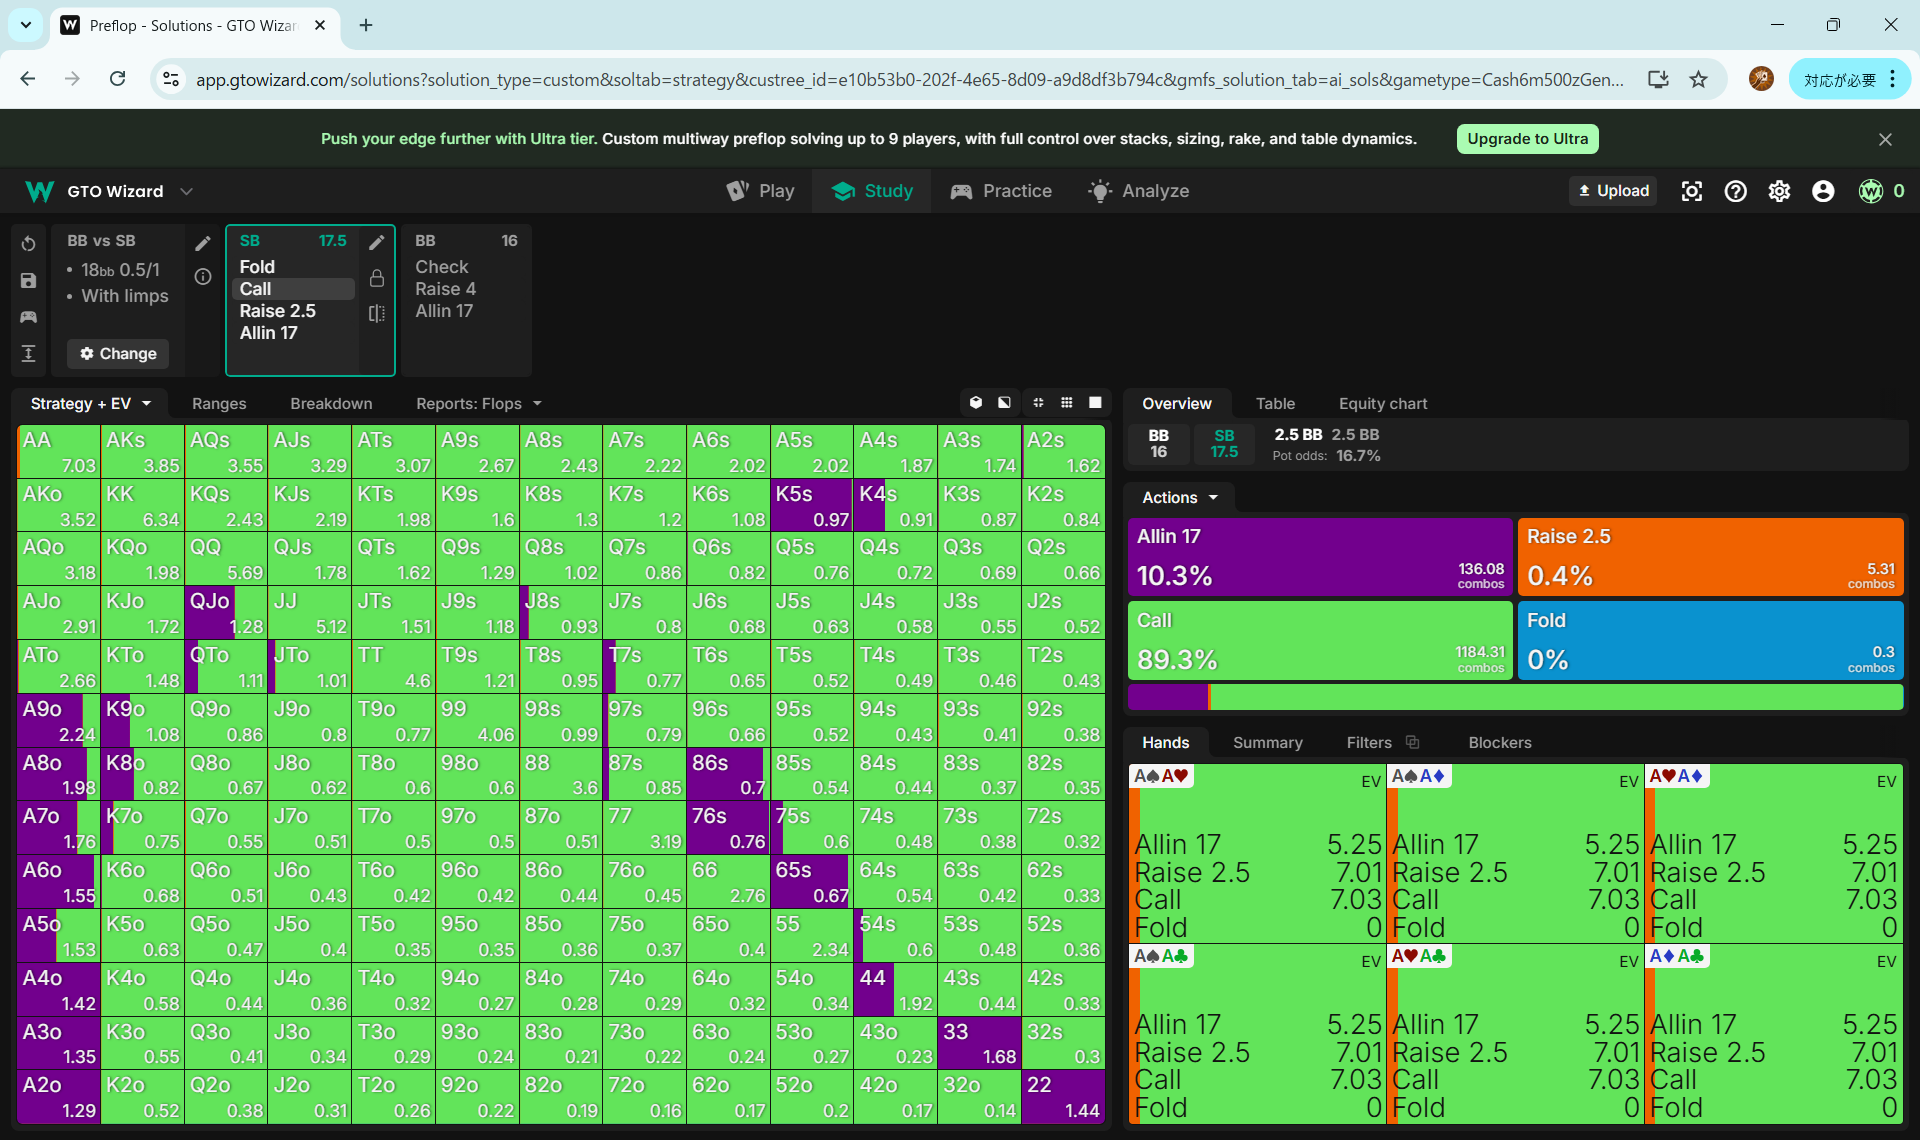1920x1140 pixels.
Task: Click the screenshot capture icon in top bar
Action: tap(1691, 191)
